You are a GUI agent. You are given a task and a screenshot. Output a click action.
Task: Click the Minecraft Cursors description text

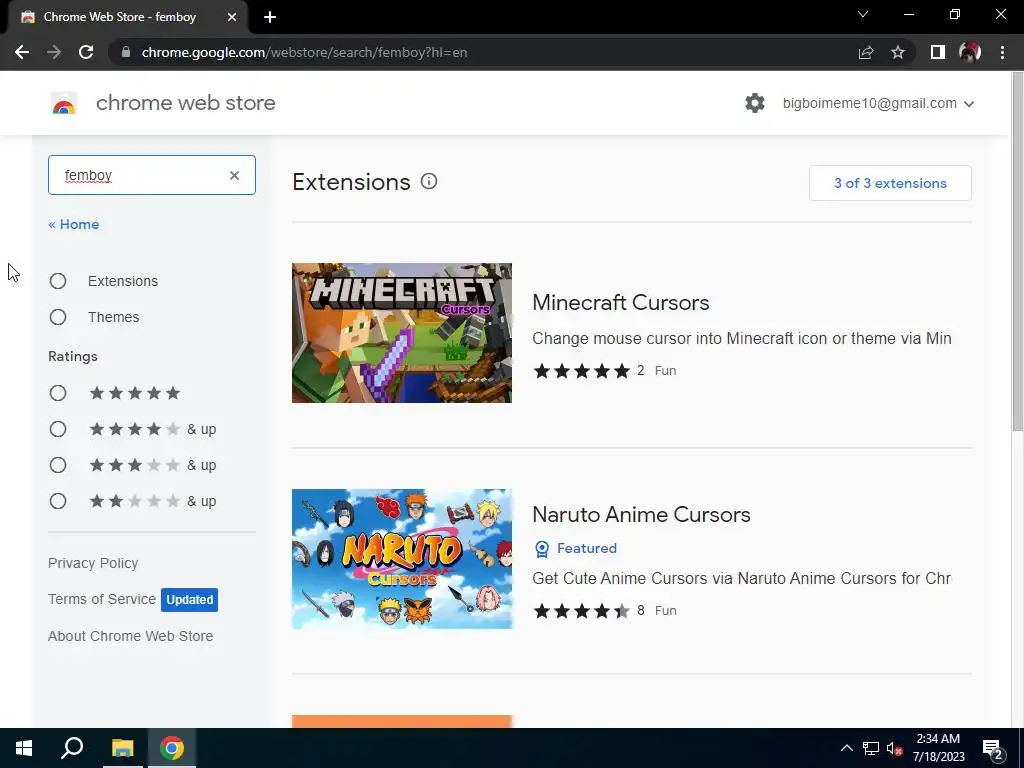(742, 338)
